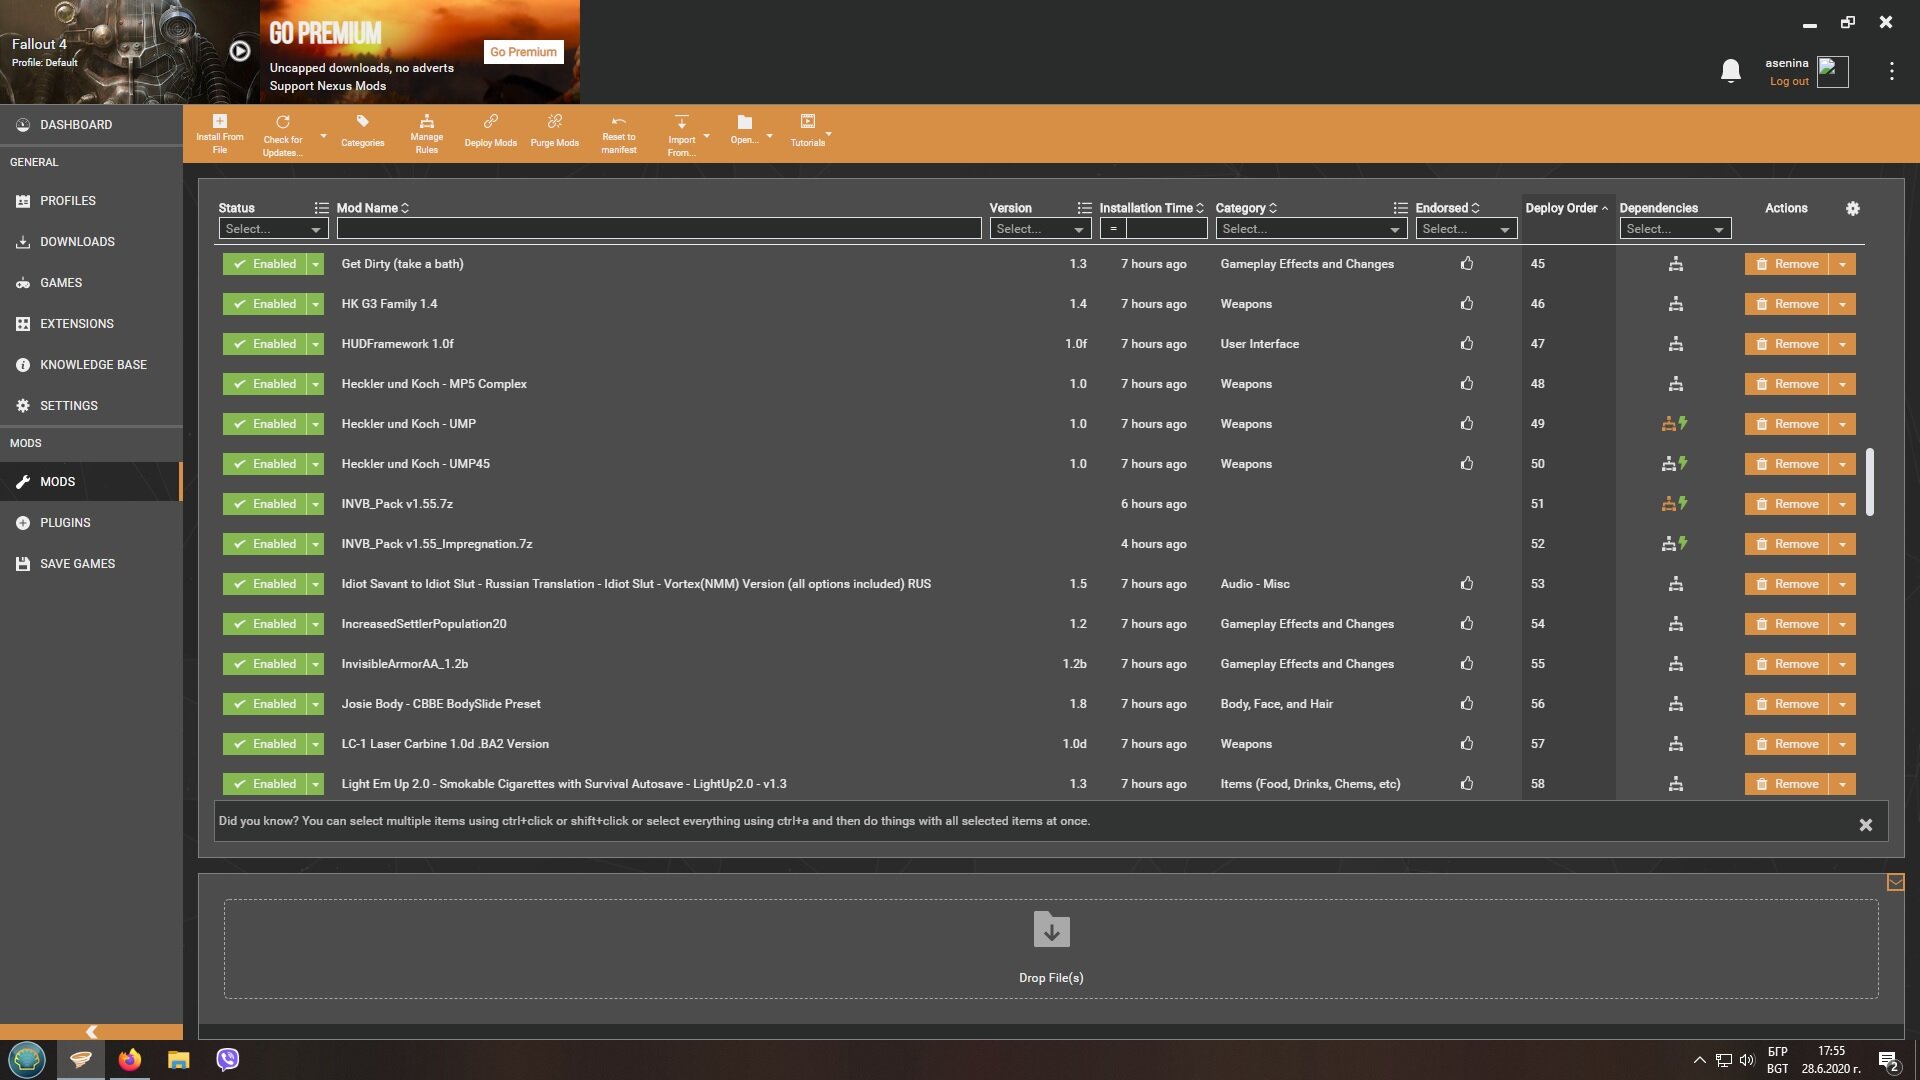Click the Mod Name filter field
1920x1080 pixels.
[658, 229]
